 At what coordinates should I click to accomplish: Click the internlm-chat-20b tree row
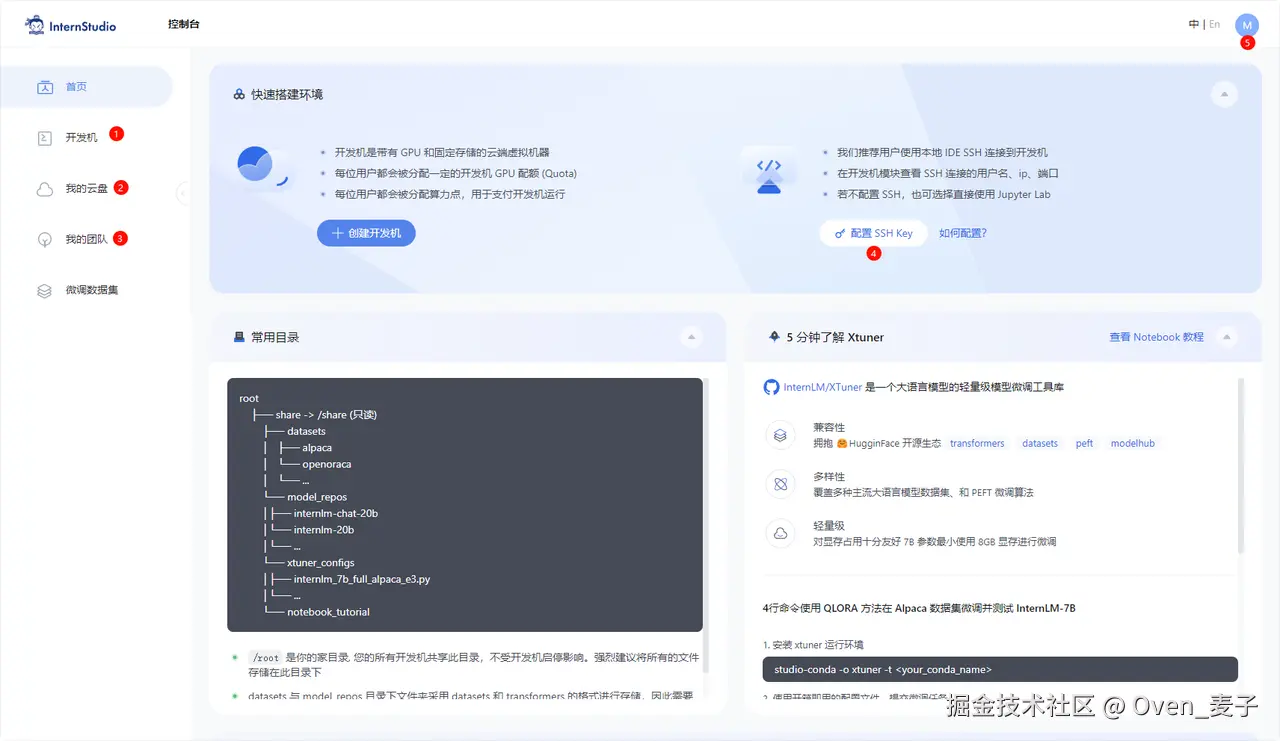click(x=336, y=513)
